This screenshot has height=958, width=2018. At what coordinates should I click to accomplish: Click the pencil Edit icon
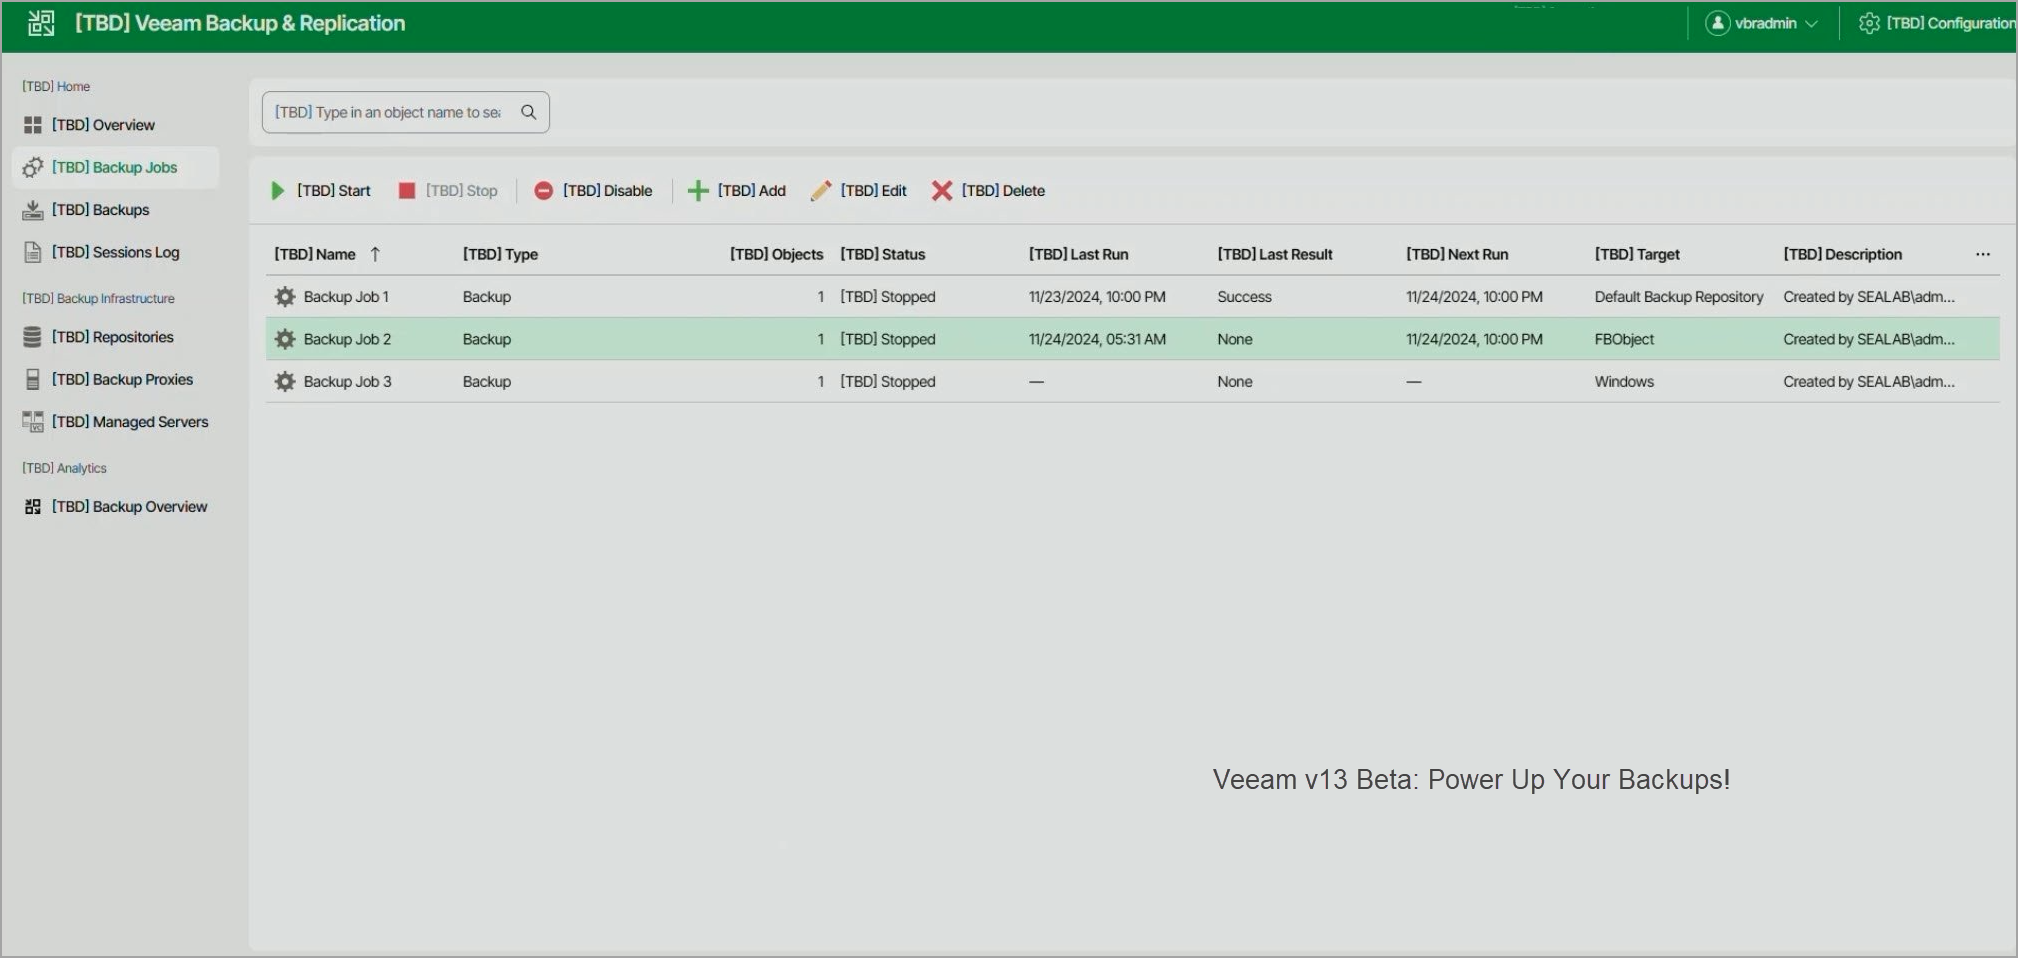pyautogui.click(x=821, y=191)
